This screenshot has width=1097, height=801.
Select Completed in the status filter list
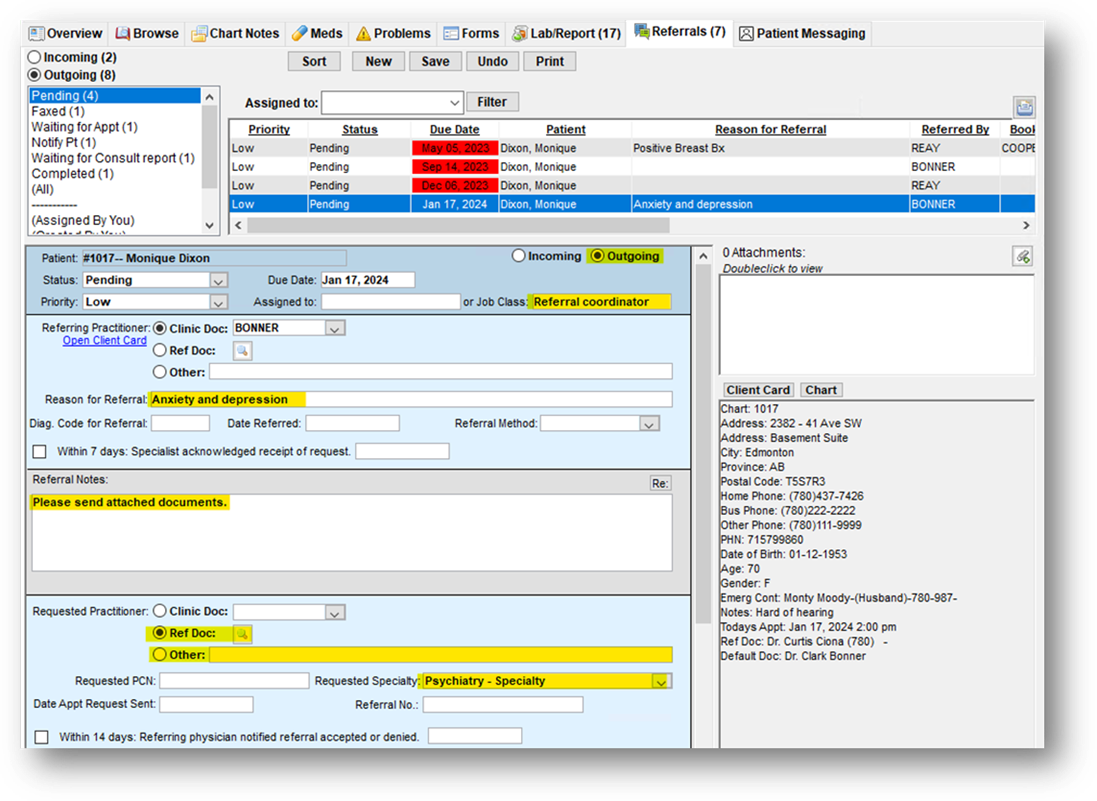point(71,173)
